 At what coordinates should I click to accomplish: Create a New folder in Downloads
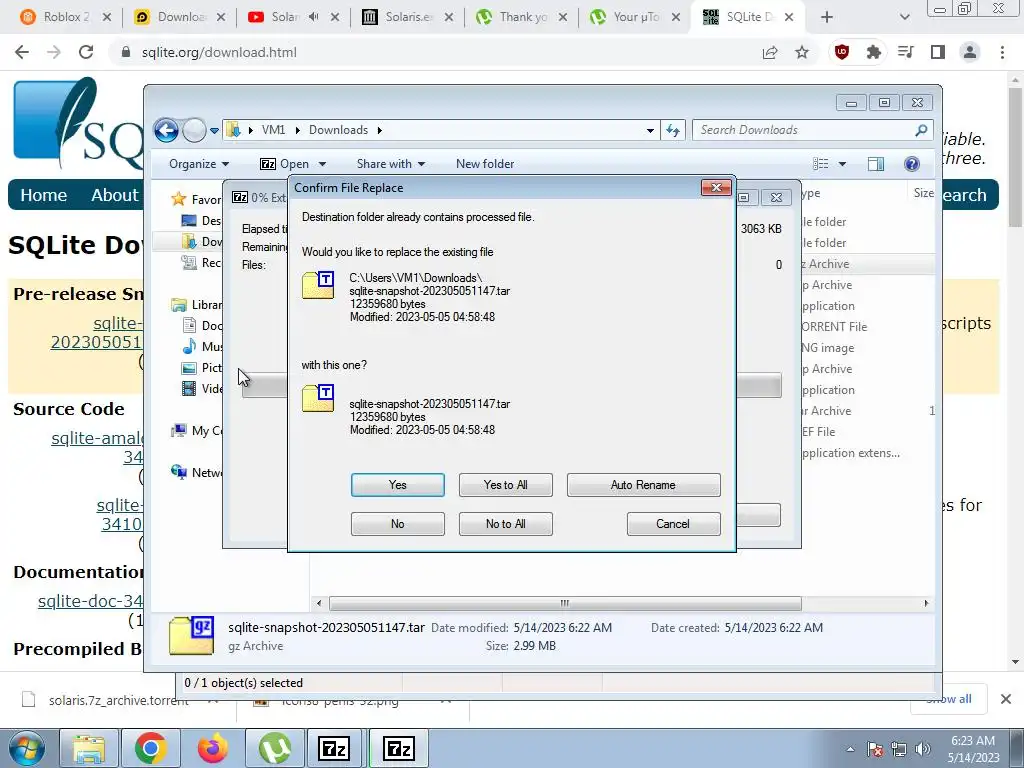(485, 164)
